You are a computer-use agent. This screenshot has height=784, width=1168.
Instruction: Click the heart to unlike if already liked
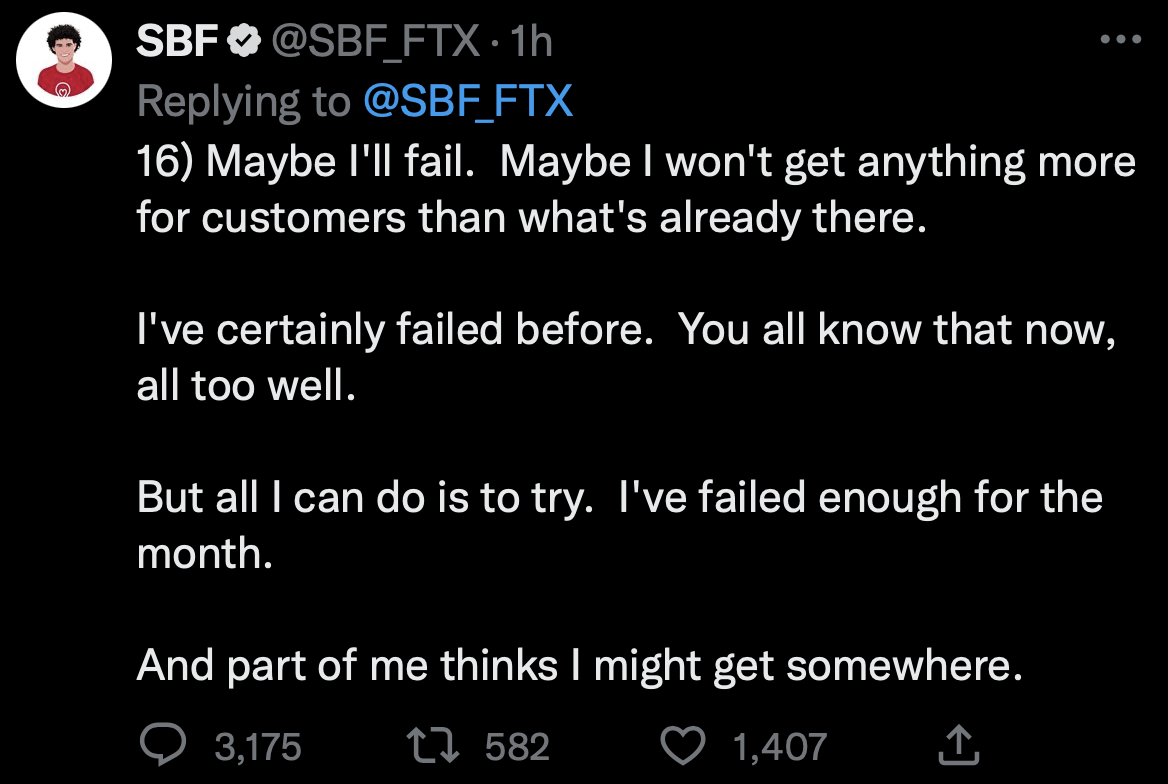point(685,744)
